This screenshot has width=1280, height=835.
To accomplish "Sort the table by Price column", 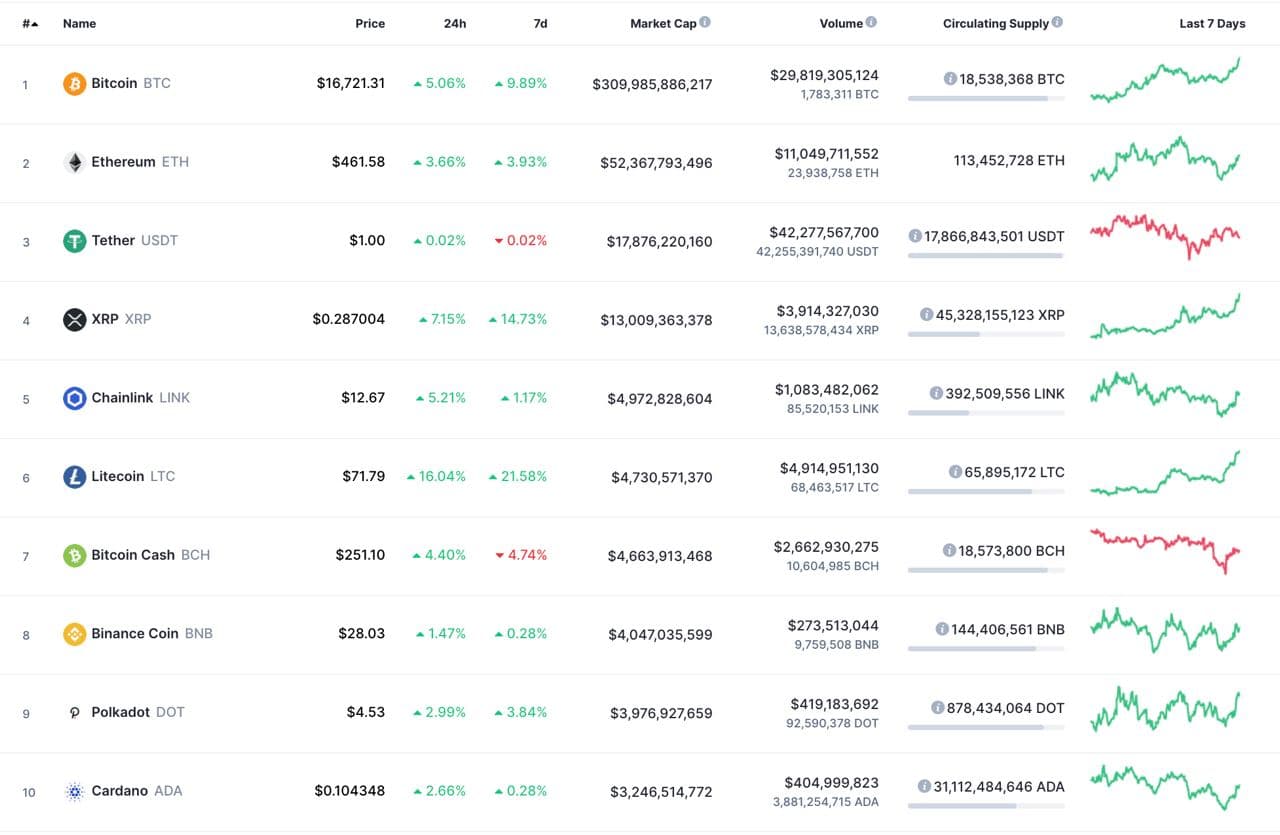I will point(370,23).
